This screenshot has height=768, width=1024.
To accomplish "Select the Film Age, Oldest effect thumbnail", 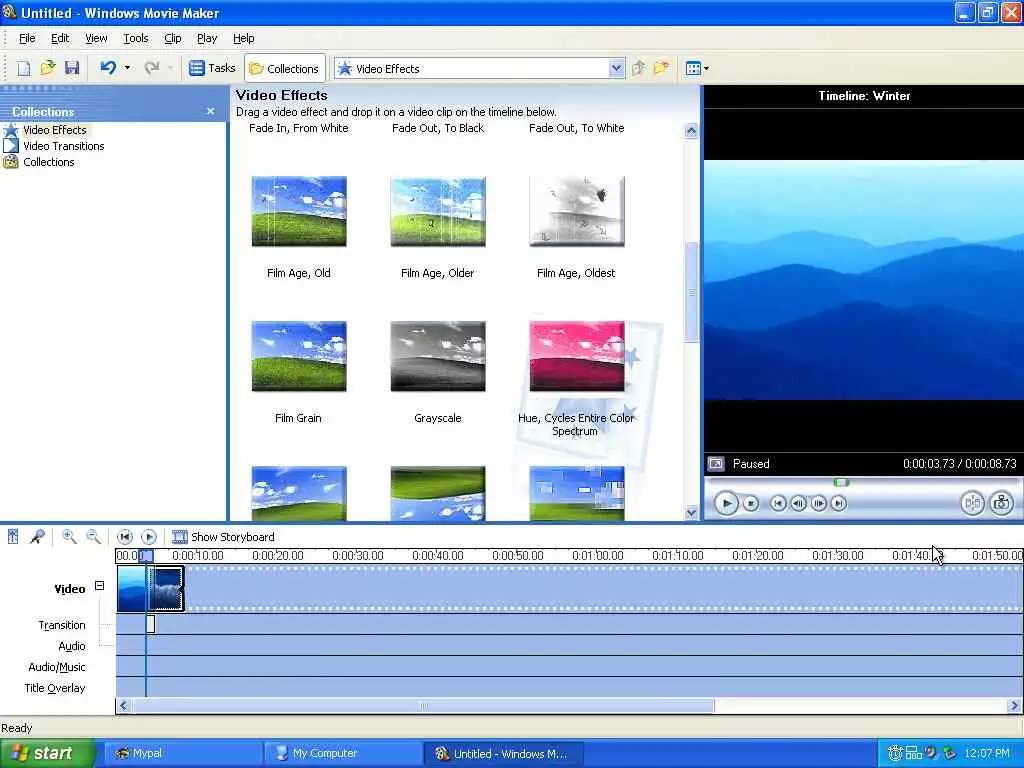I will (577, 211).
